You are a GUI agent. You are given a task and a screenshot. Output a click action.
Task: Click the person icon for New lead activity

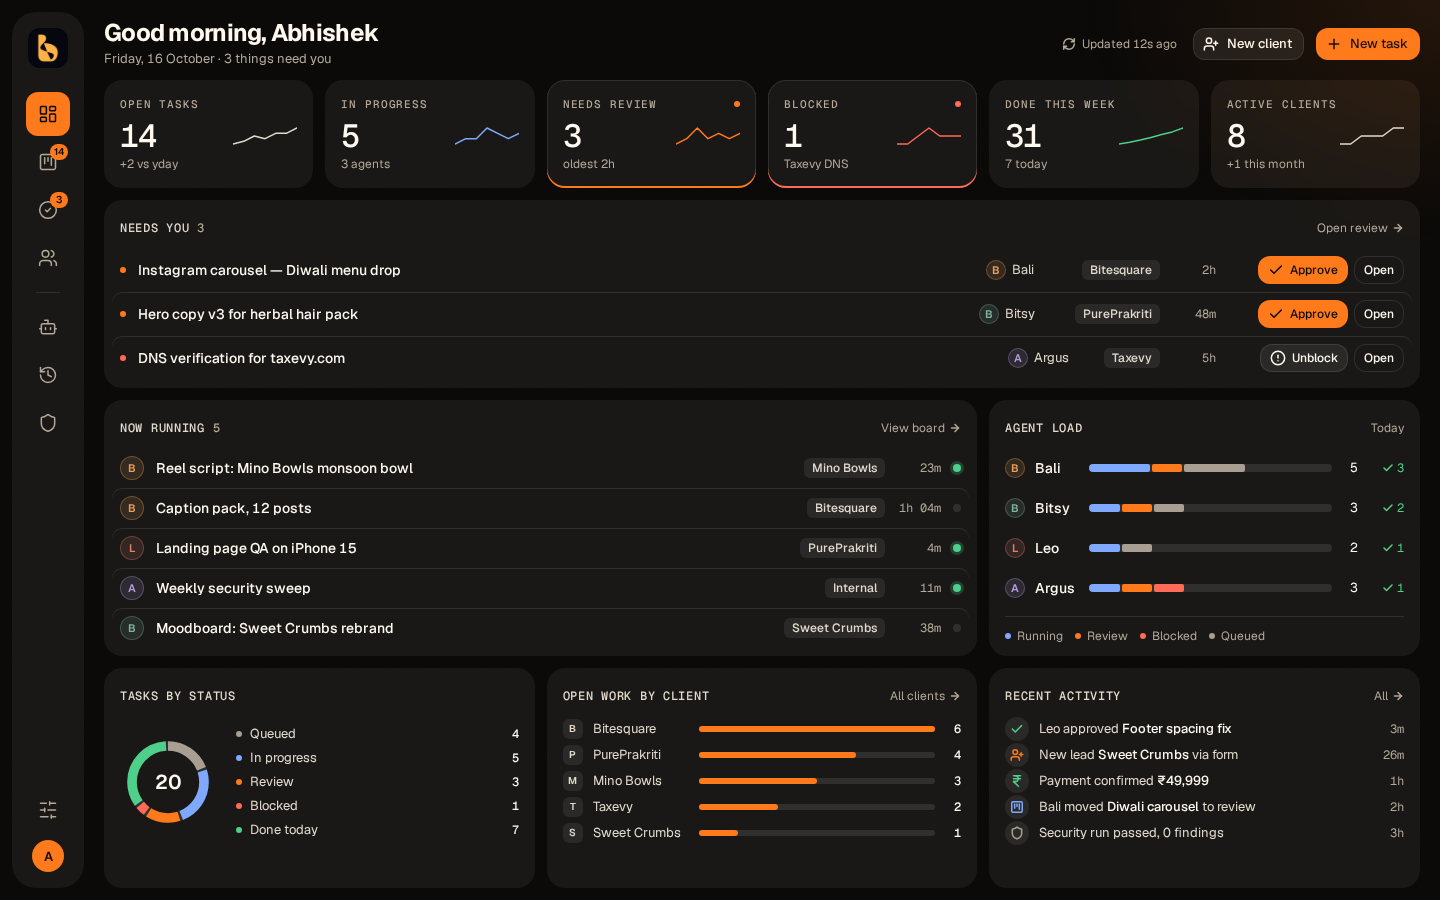1017,755
